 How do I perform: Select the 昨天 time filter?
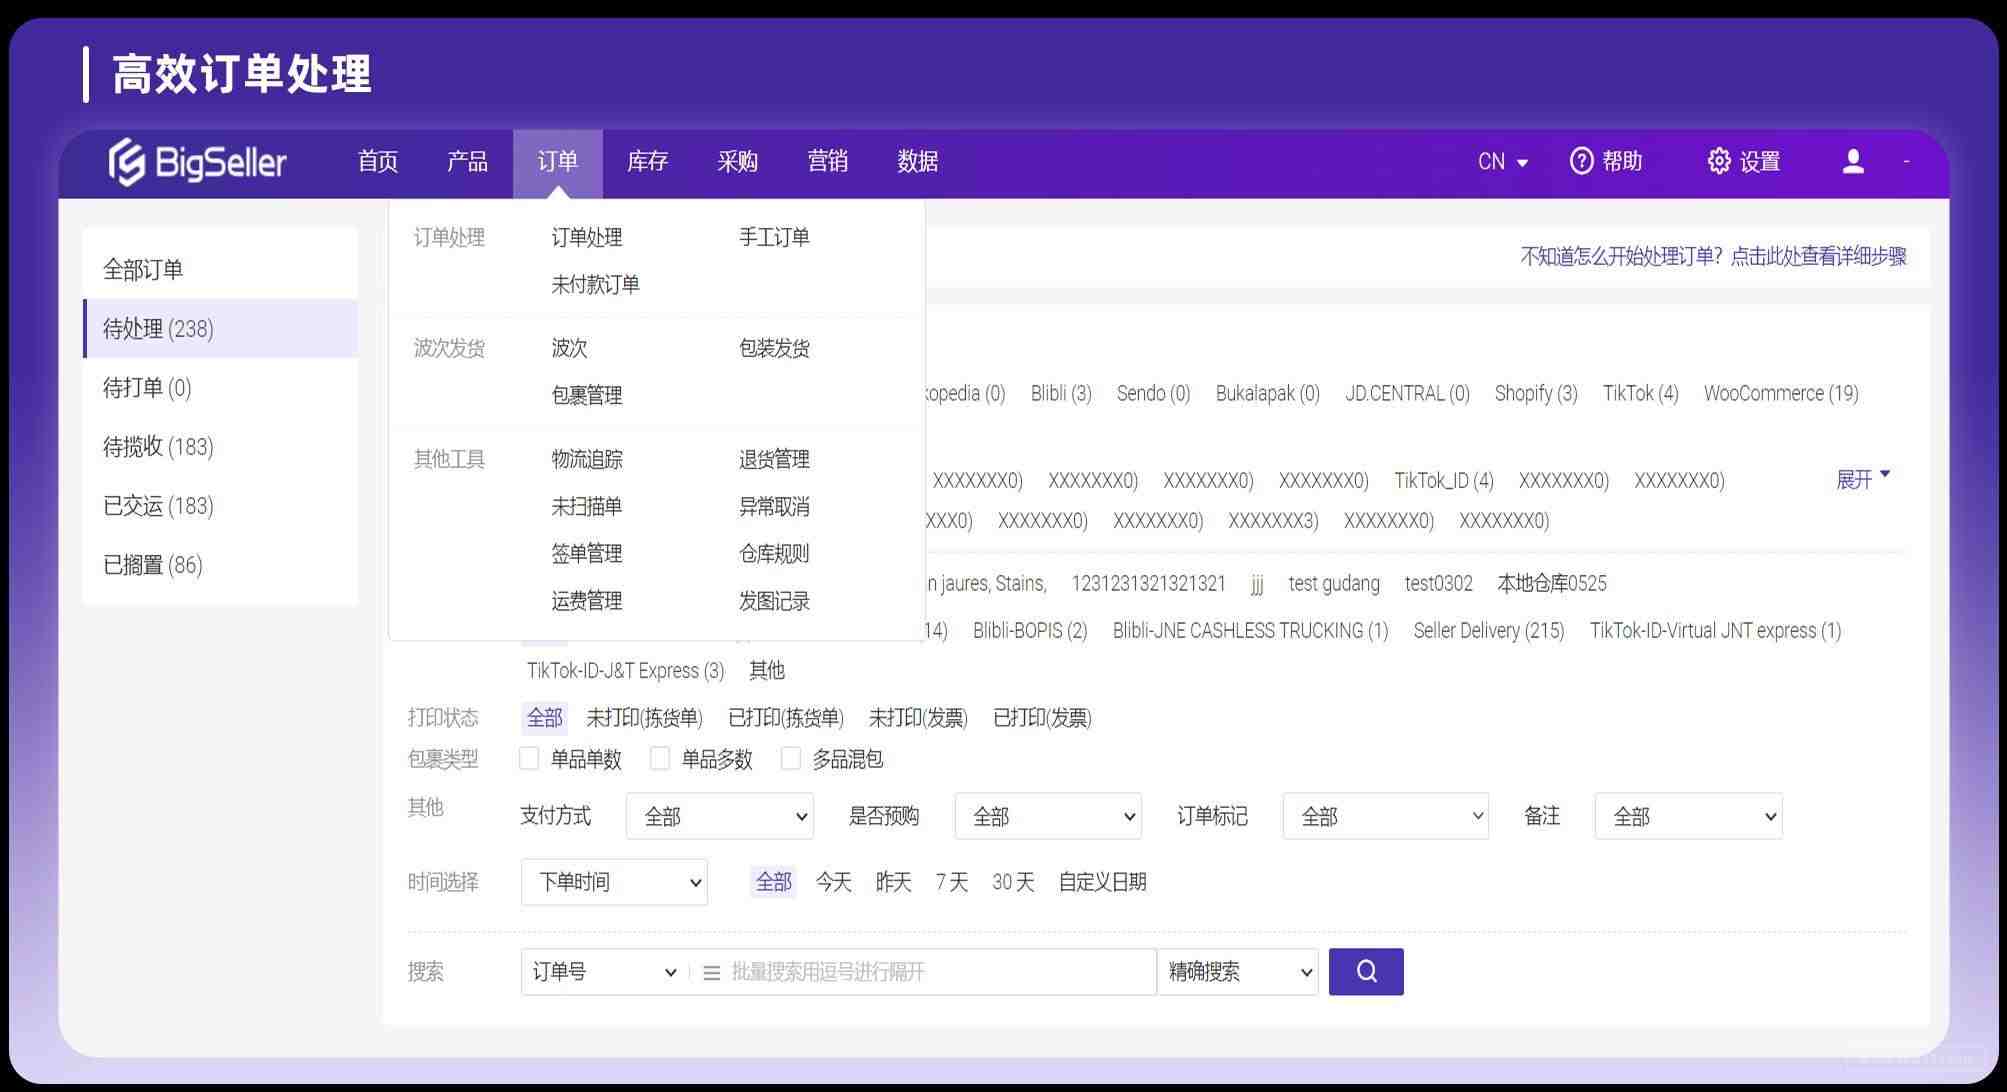pos(893,882)
